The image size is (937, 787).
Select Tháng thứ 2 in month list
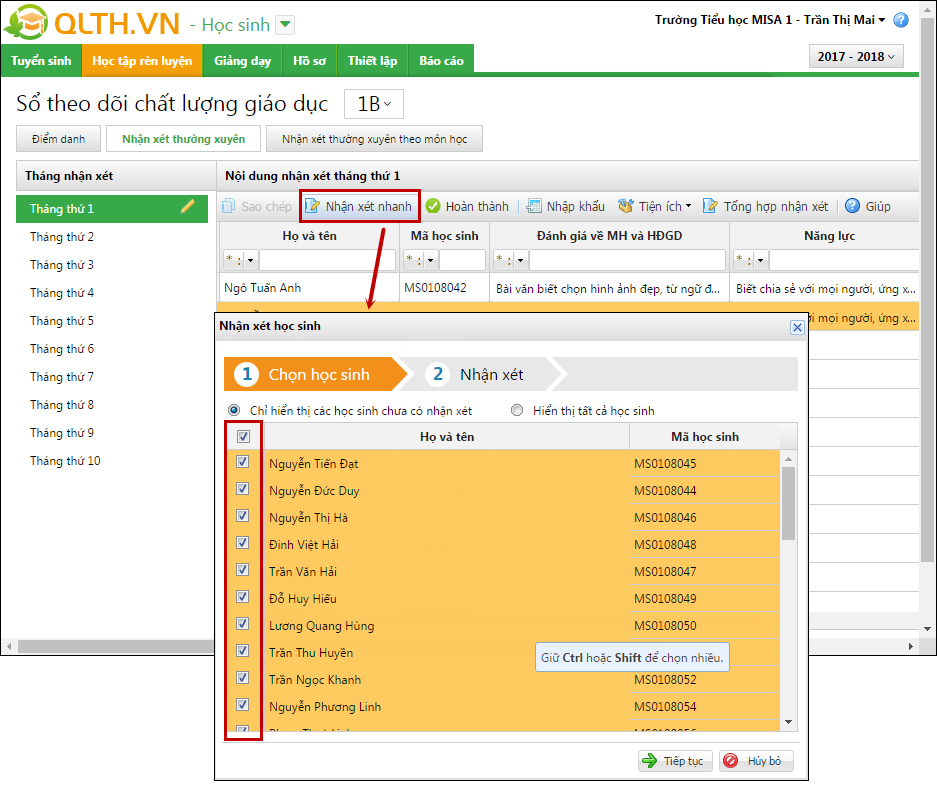[112, 237]
